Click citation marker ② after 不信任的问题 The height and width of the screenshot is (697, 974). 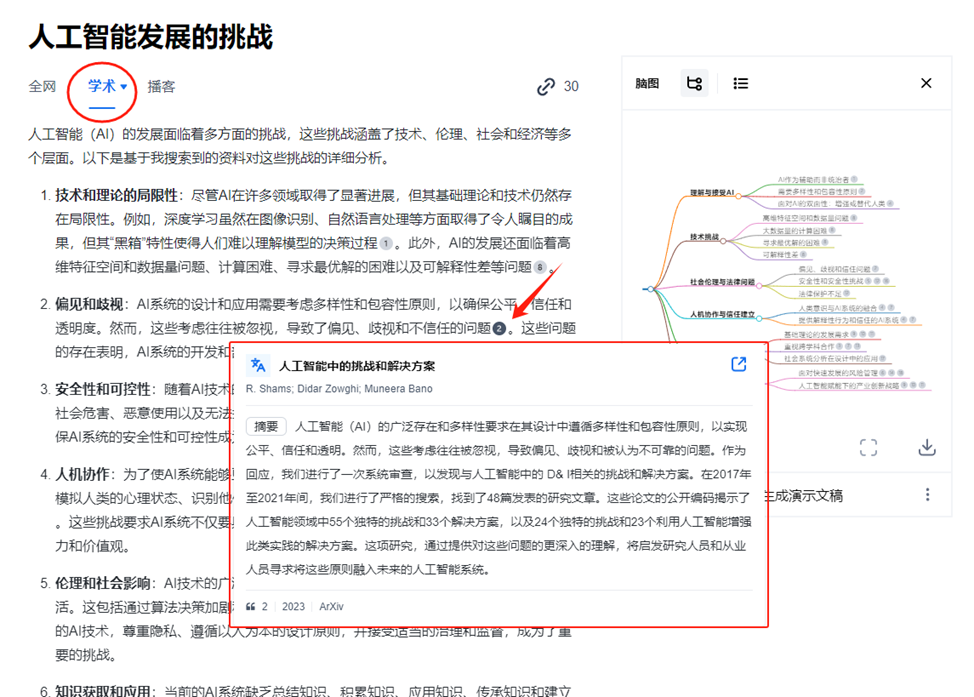[499, 326]
